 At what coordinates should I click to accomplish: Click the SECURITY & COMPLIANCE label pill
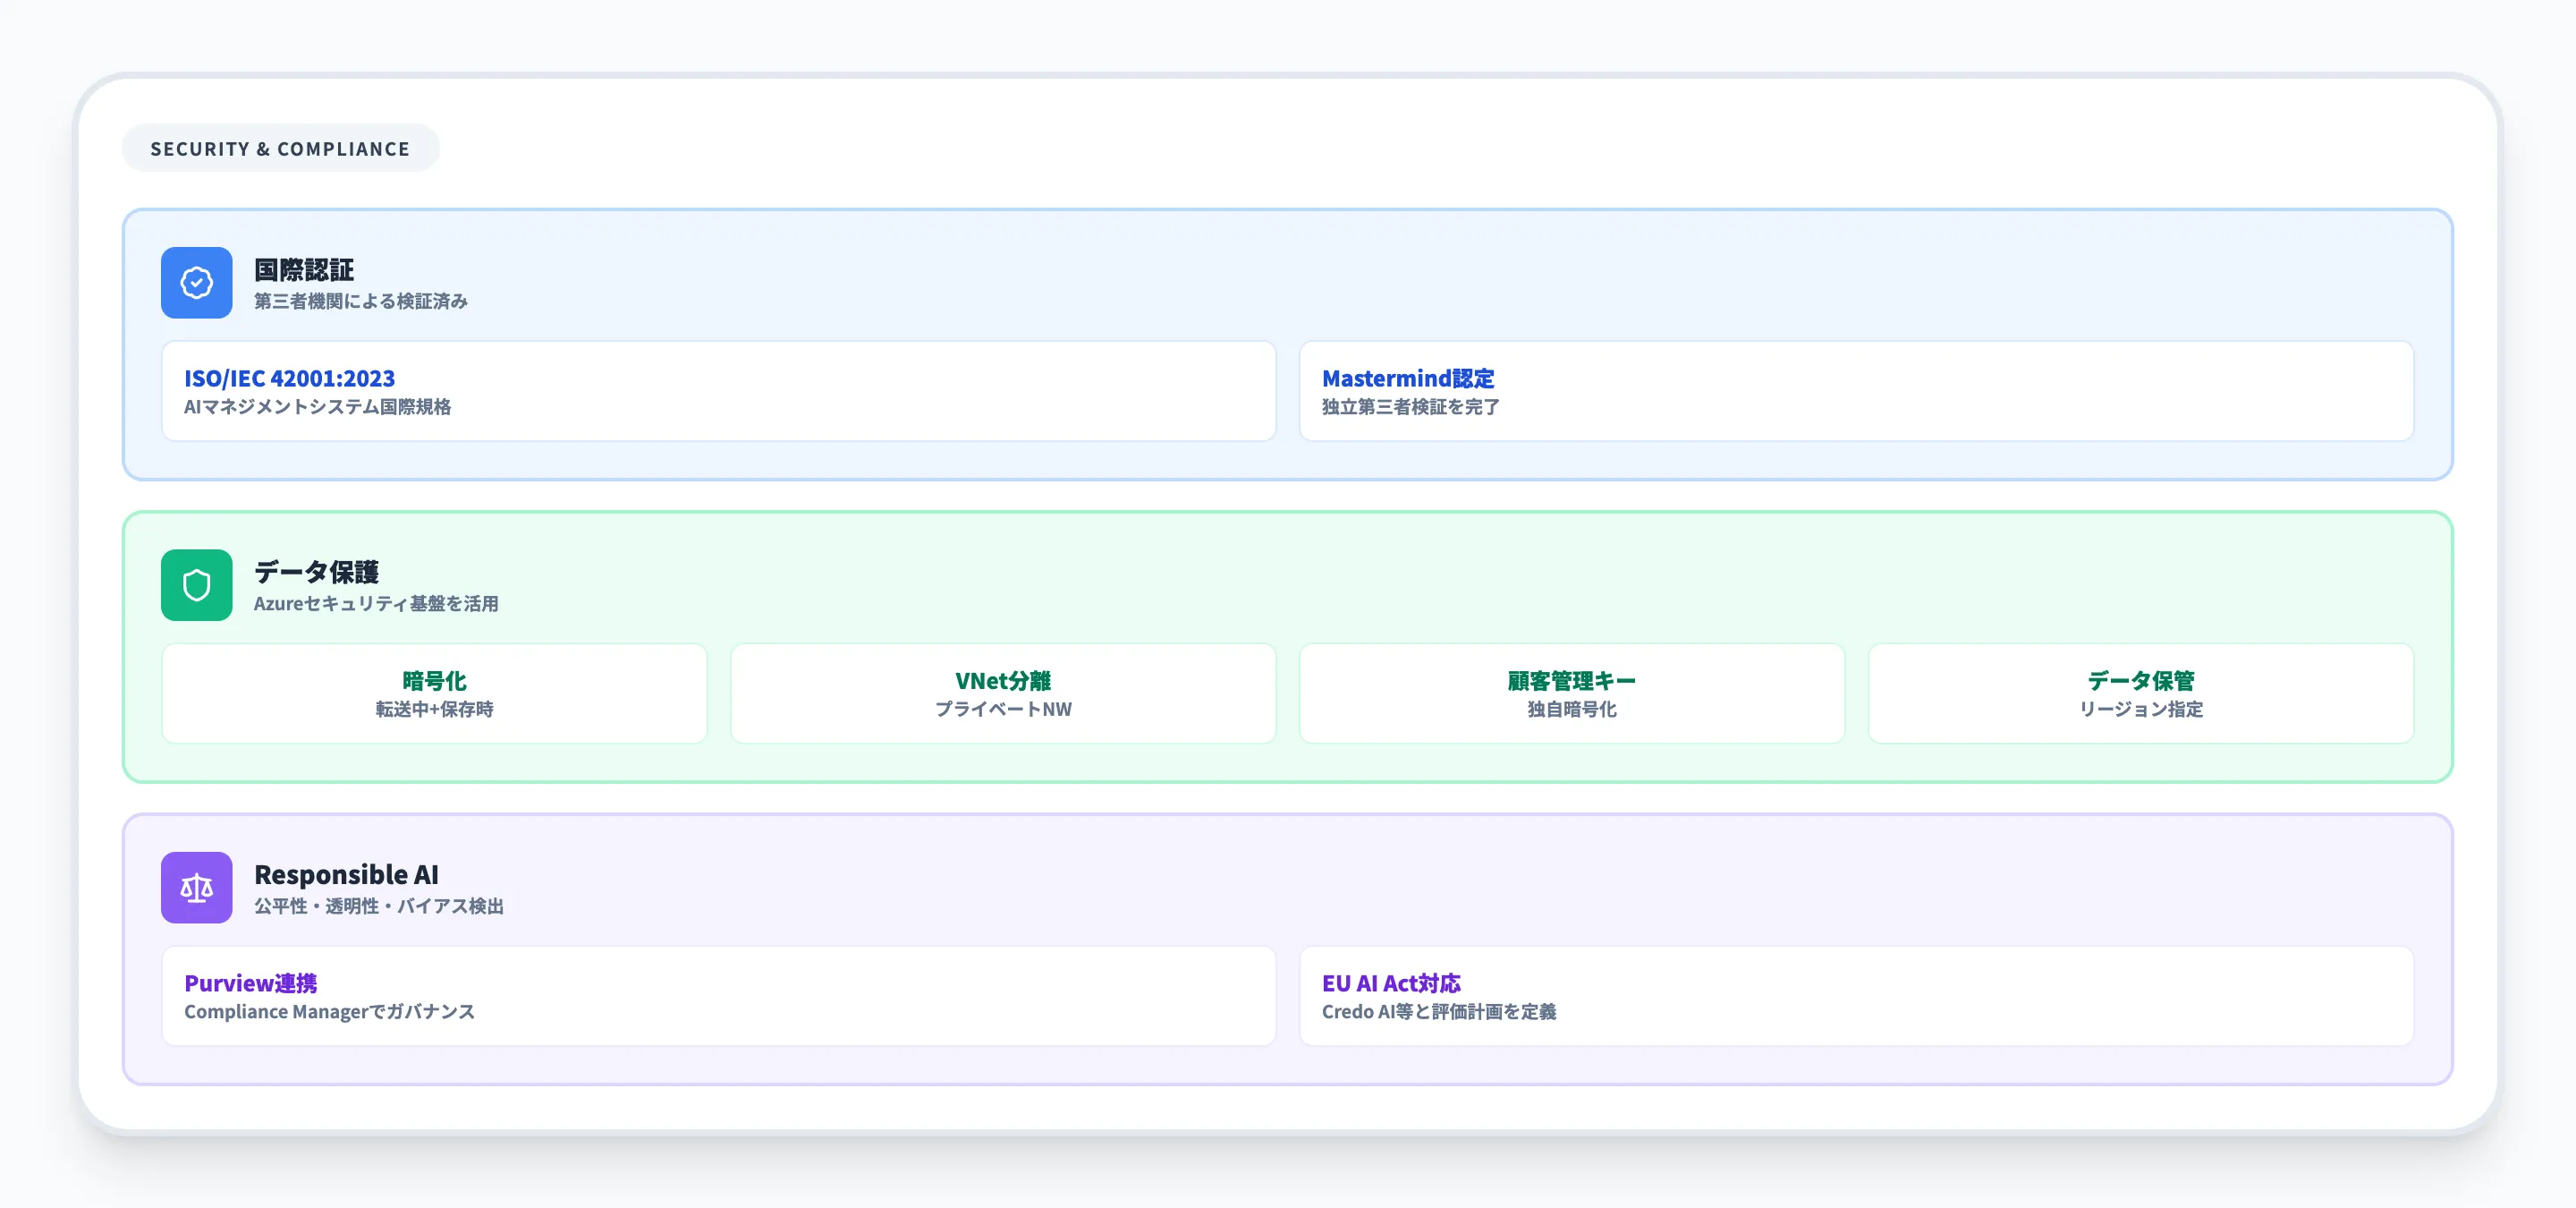(280, 148)
